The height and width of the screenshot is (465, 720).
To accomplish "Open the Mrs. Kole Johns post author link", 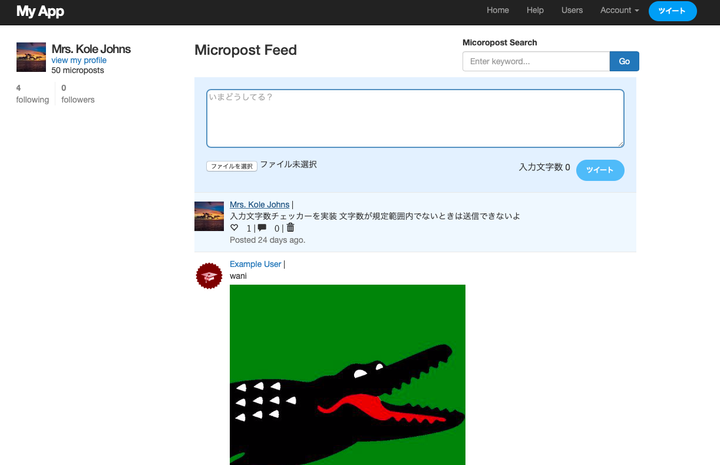I will [x=259, y=204].
